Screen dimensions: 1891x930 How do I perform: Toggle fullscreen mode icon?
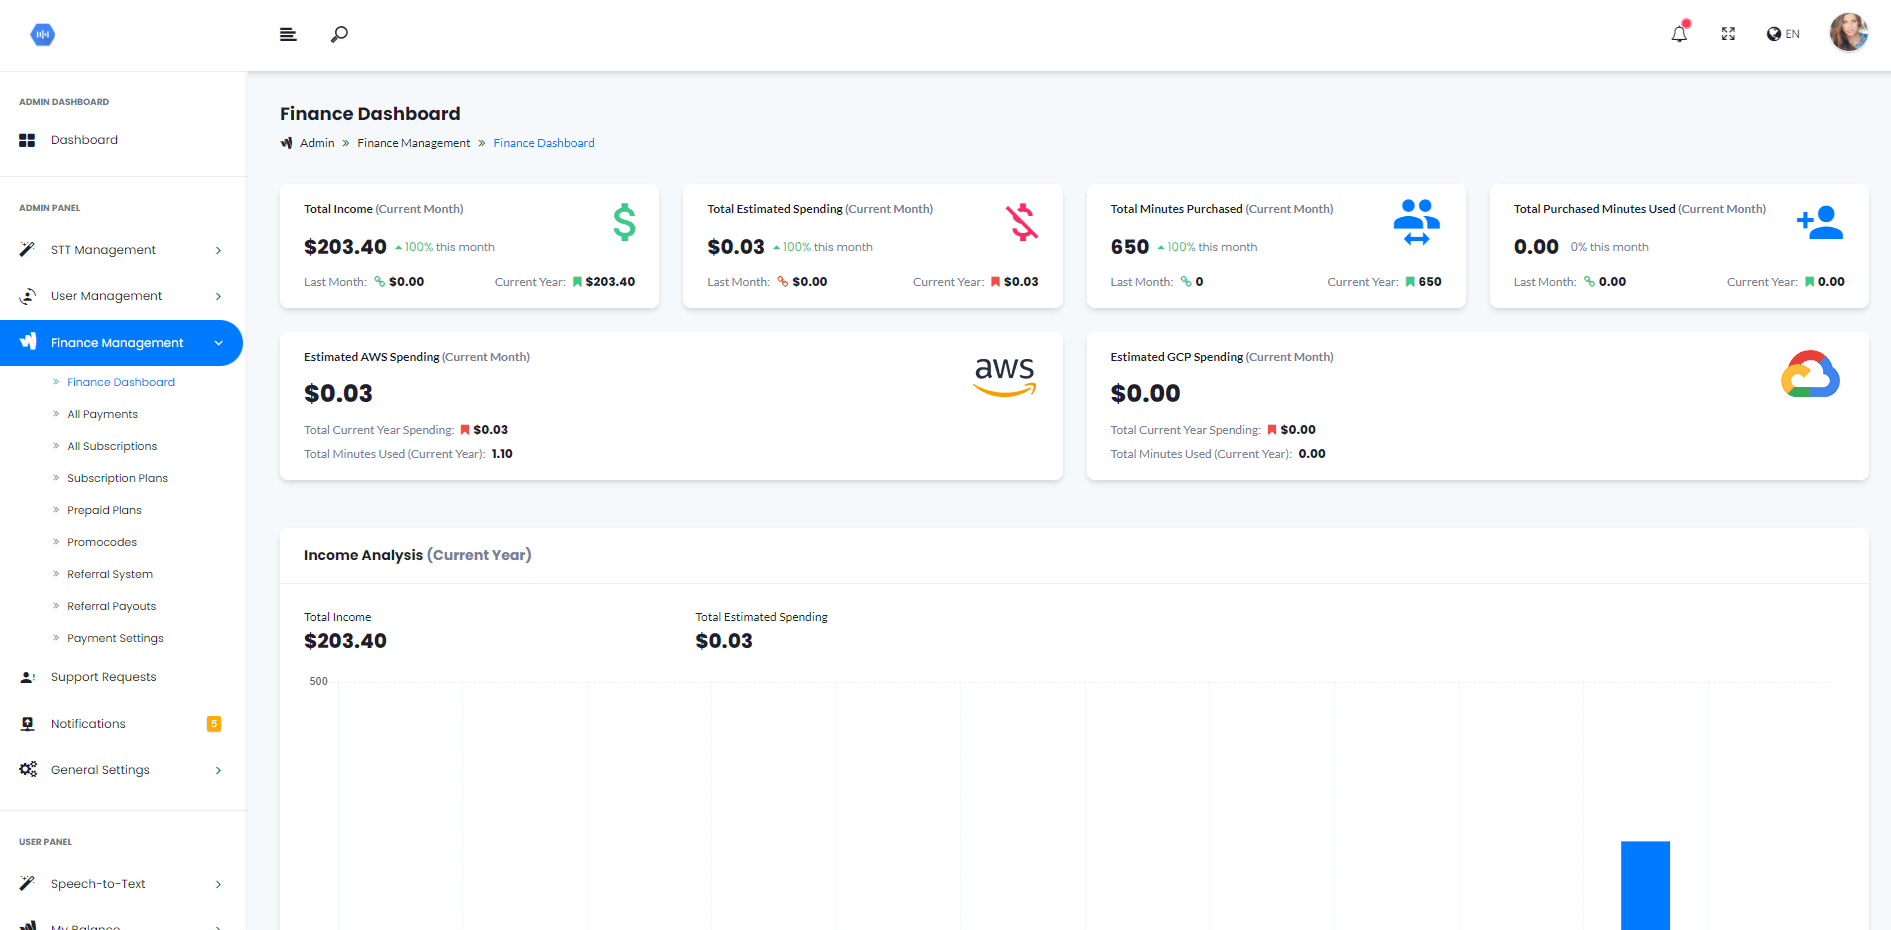(1728, 34)
